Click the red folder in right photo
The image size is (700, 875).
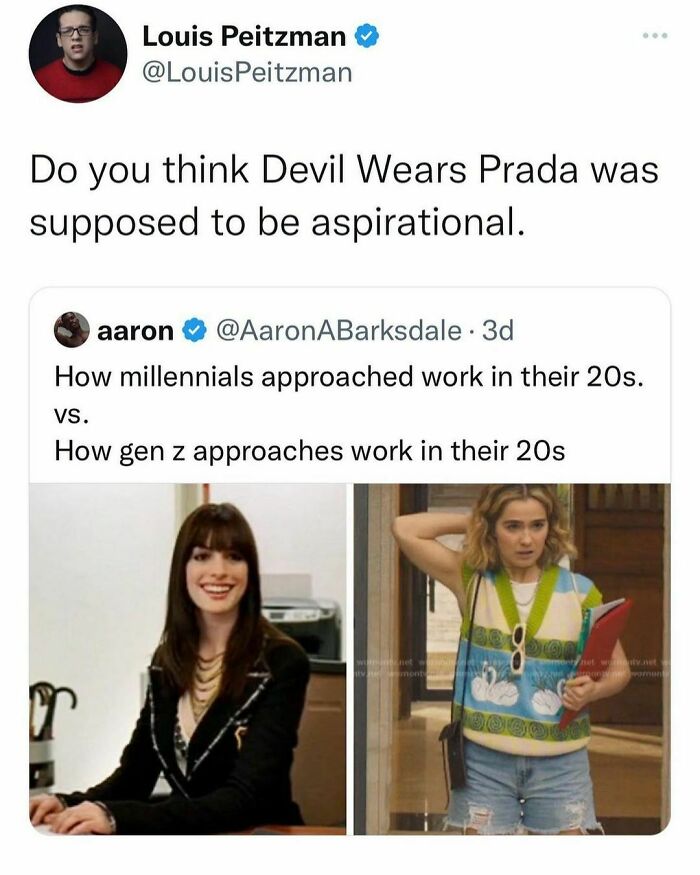pos(596,660)
